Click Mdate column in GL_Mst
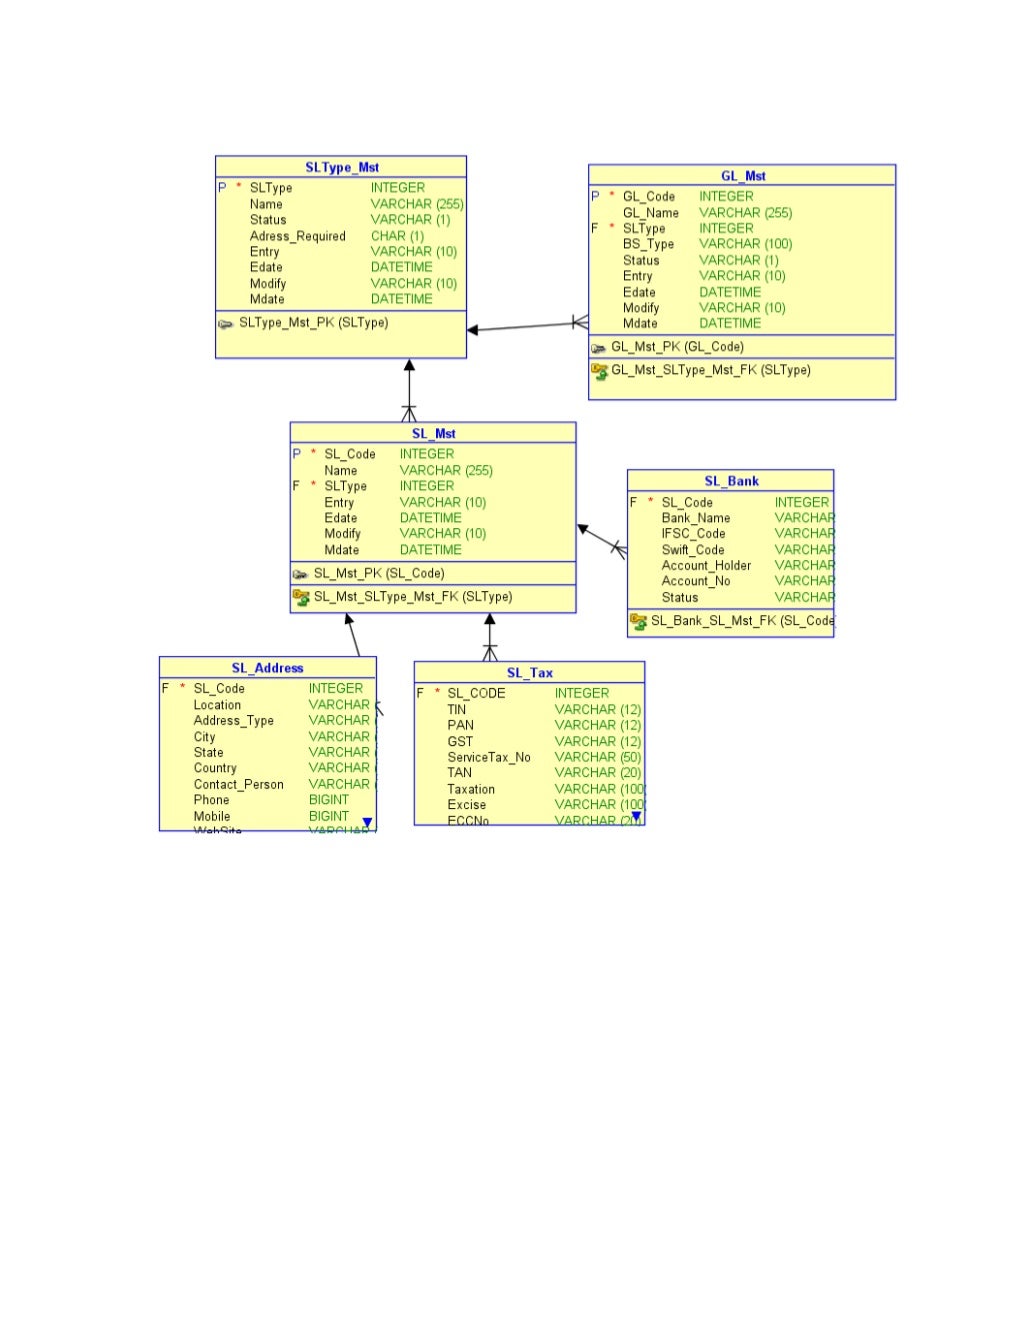The image size is (1024, 1326). [x=641, y=324]
